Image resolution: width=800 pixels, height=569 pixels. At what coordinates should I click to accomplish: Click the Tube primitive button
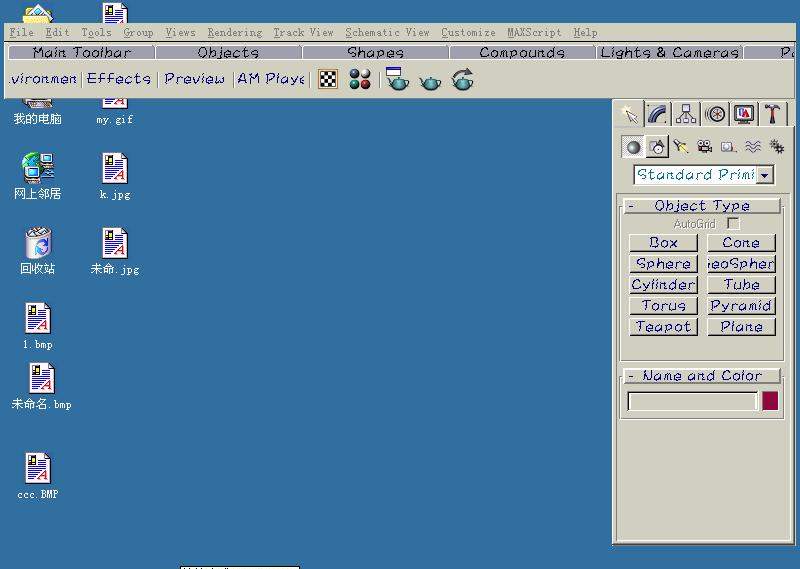click(x=741, y=285)
